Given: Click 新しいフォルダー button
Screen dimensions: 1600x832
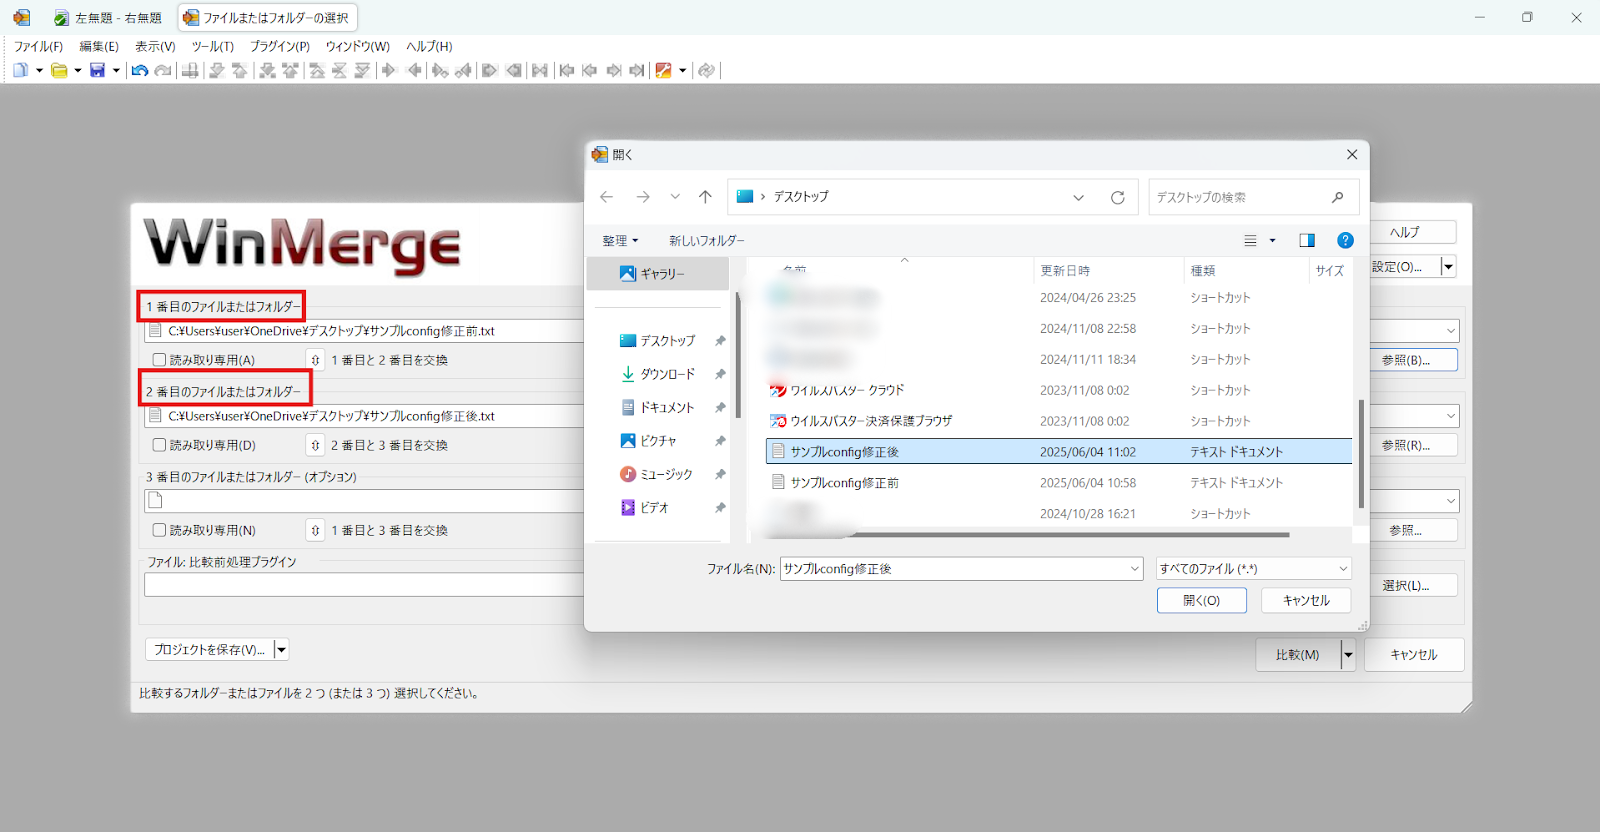Looking at the screenshot, I should (706, 241).
